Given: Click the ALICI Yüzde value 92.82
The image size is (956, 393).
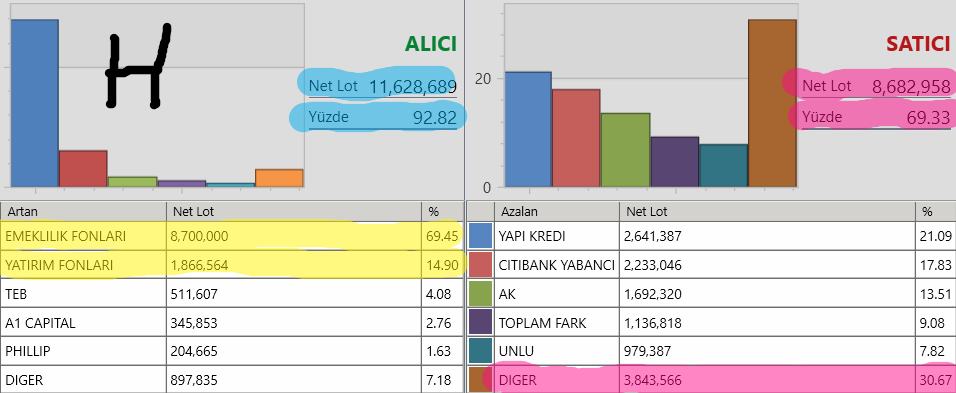Looking at the screenshot, I should (435, 118).
